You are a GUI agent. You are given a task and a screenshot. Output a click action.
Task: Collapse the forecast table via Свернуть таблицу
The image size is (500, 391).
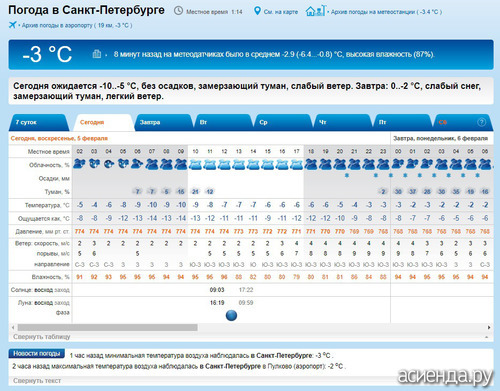pos(42,337)
